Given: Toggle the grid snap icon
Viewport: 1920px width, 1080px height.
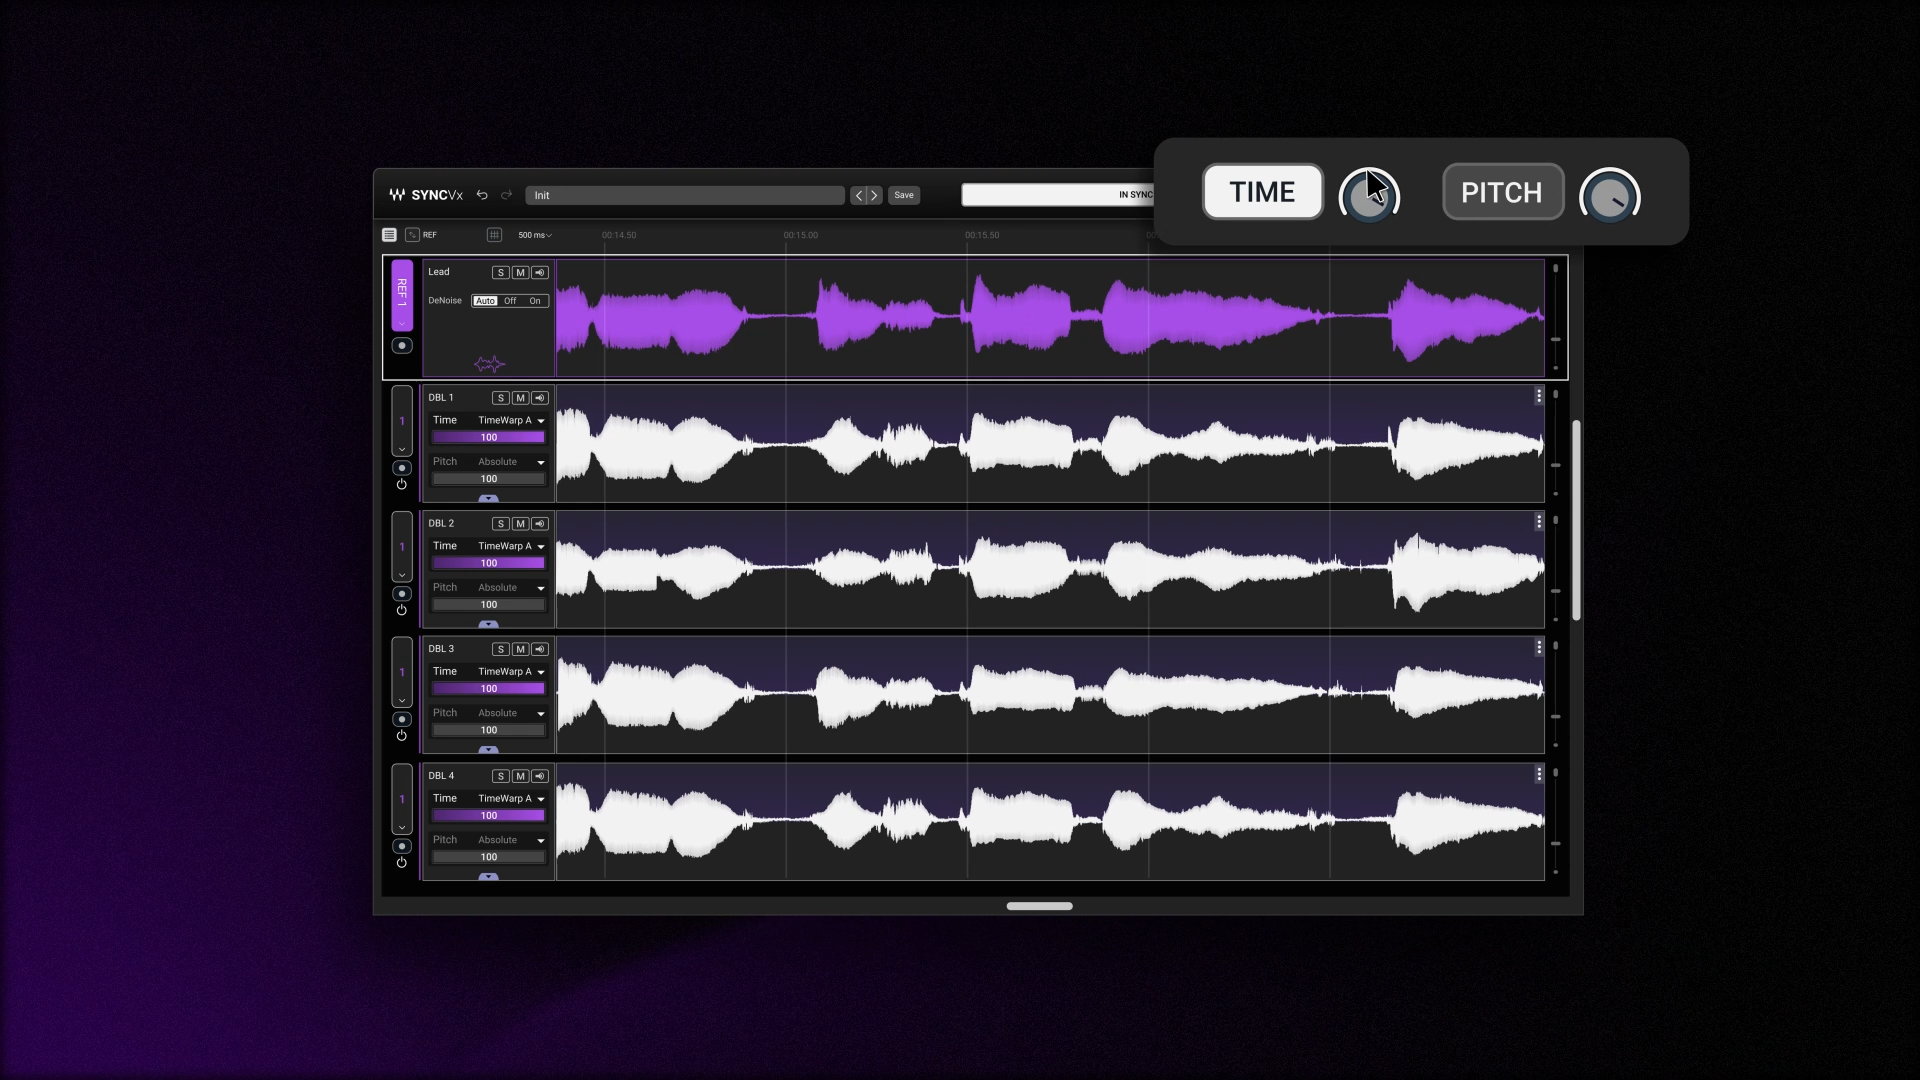Looking at the screenshot, I should point(494,235).
